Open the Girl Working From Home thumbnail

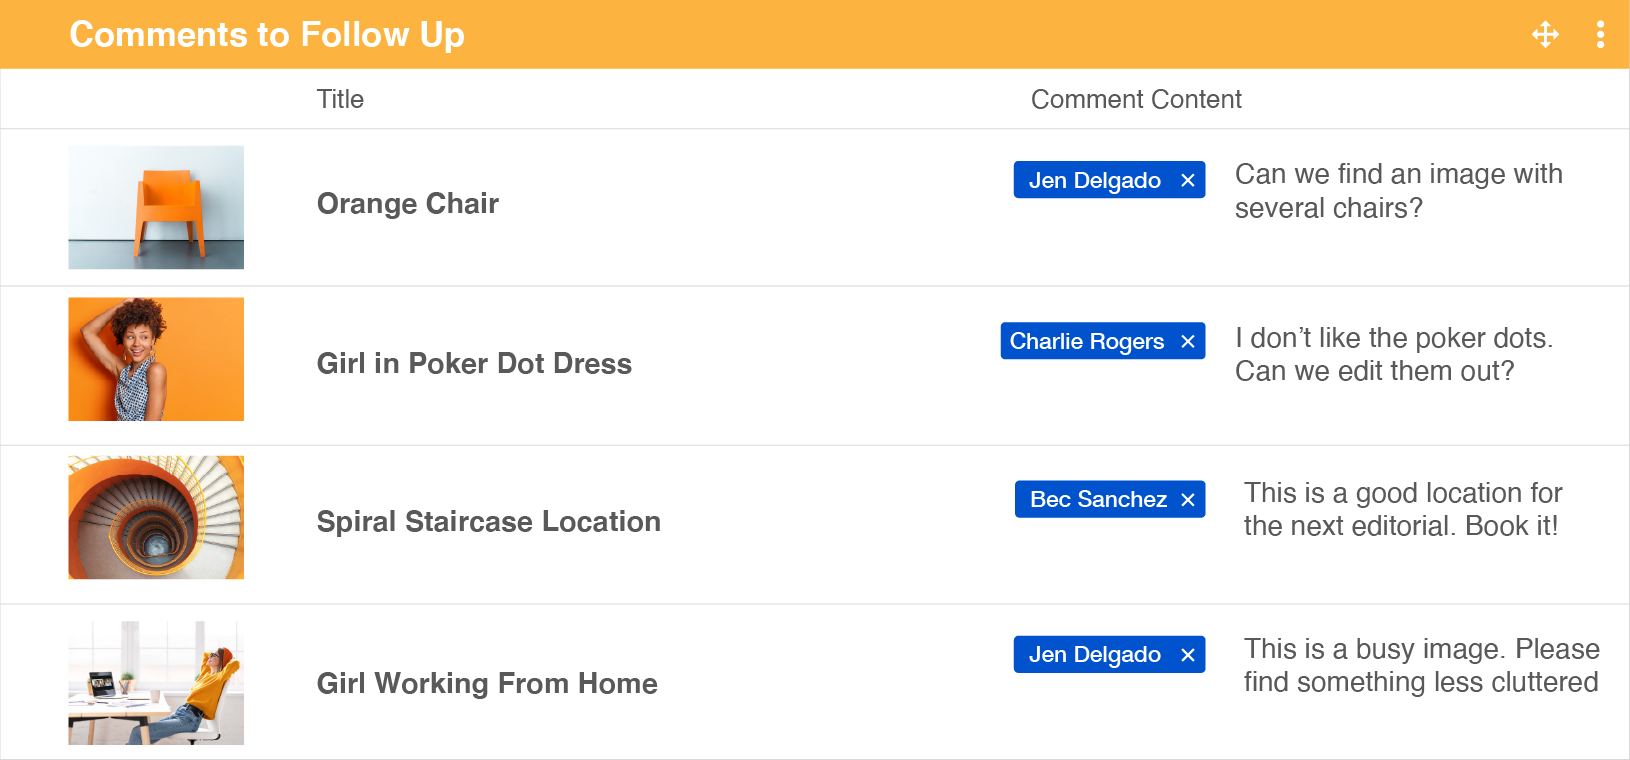(156, 683)
